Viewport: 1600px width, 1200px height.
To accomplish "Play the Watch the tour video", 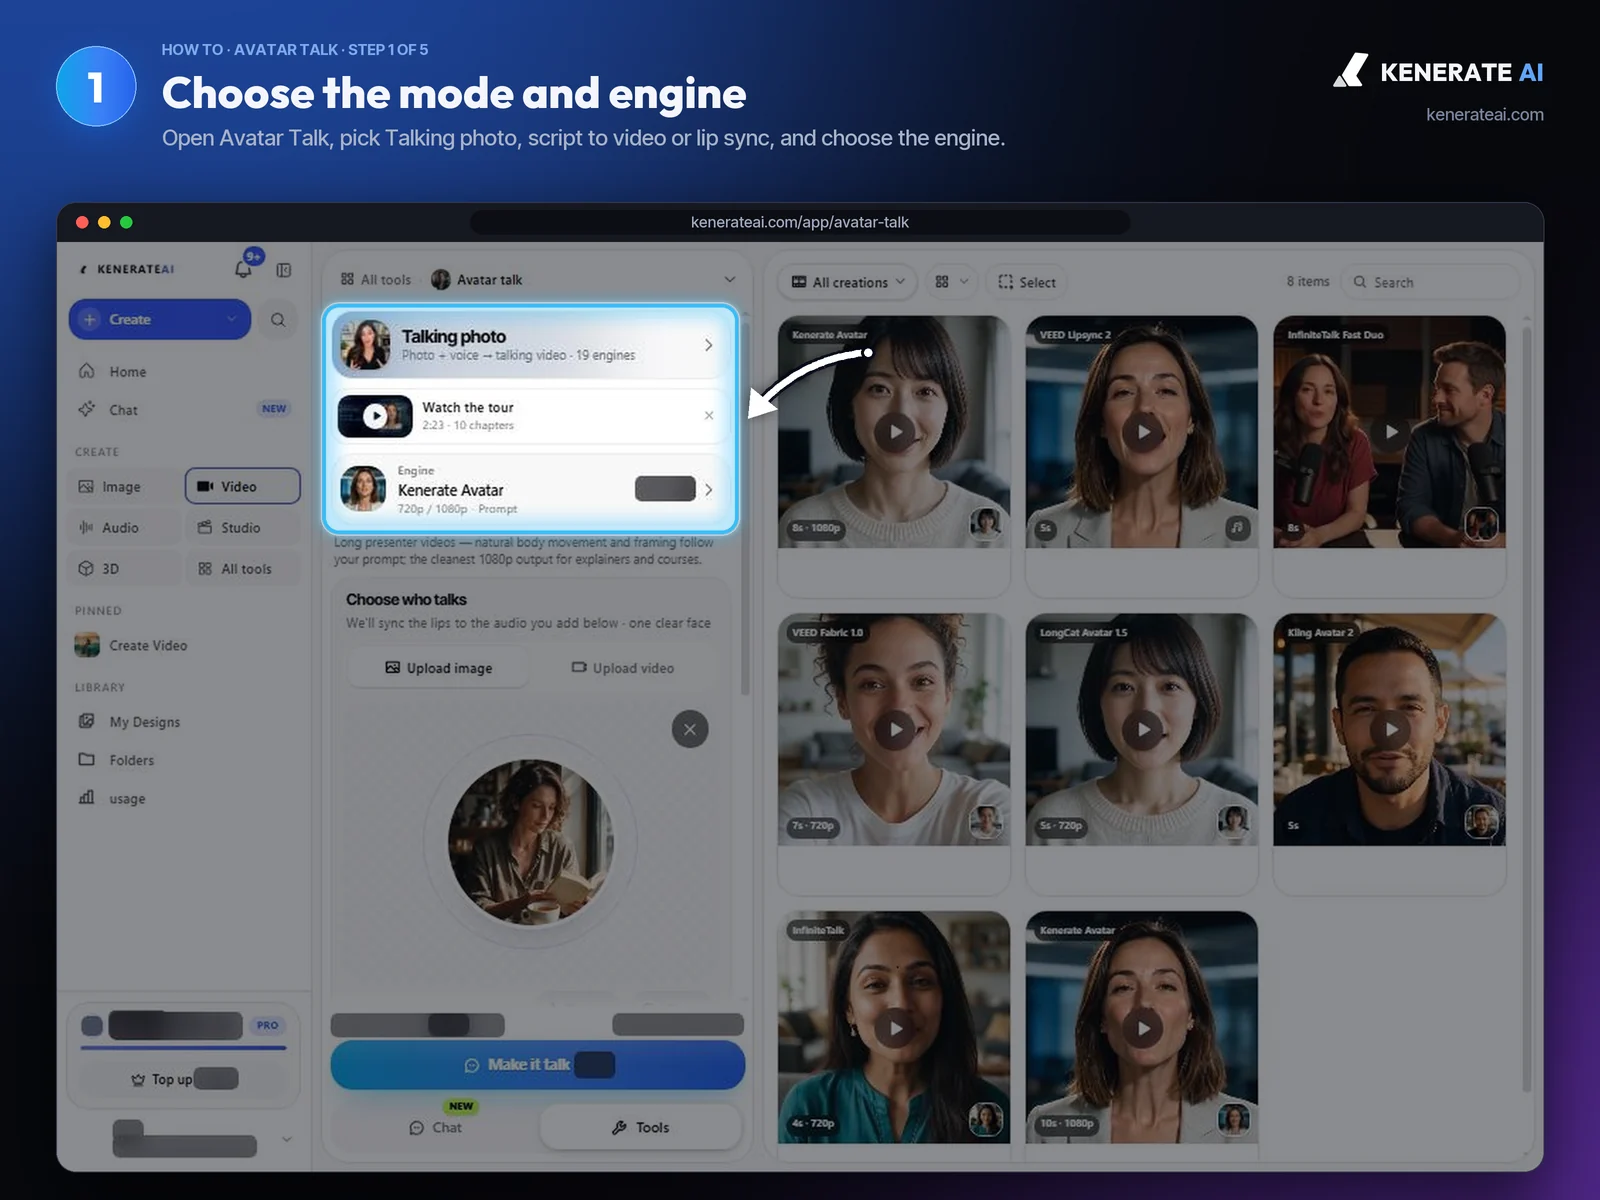I will [375, 416].
